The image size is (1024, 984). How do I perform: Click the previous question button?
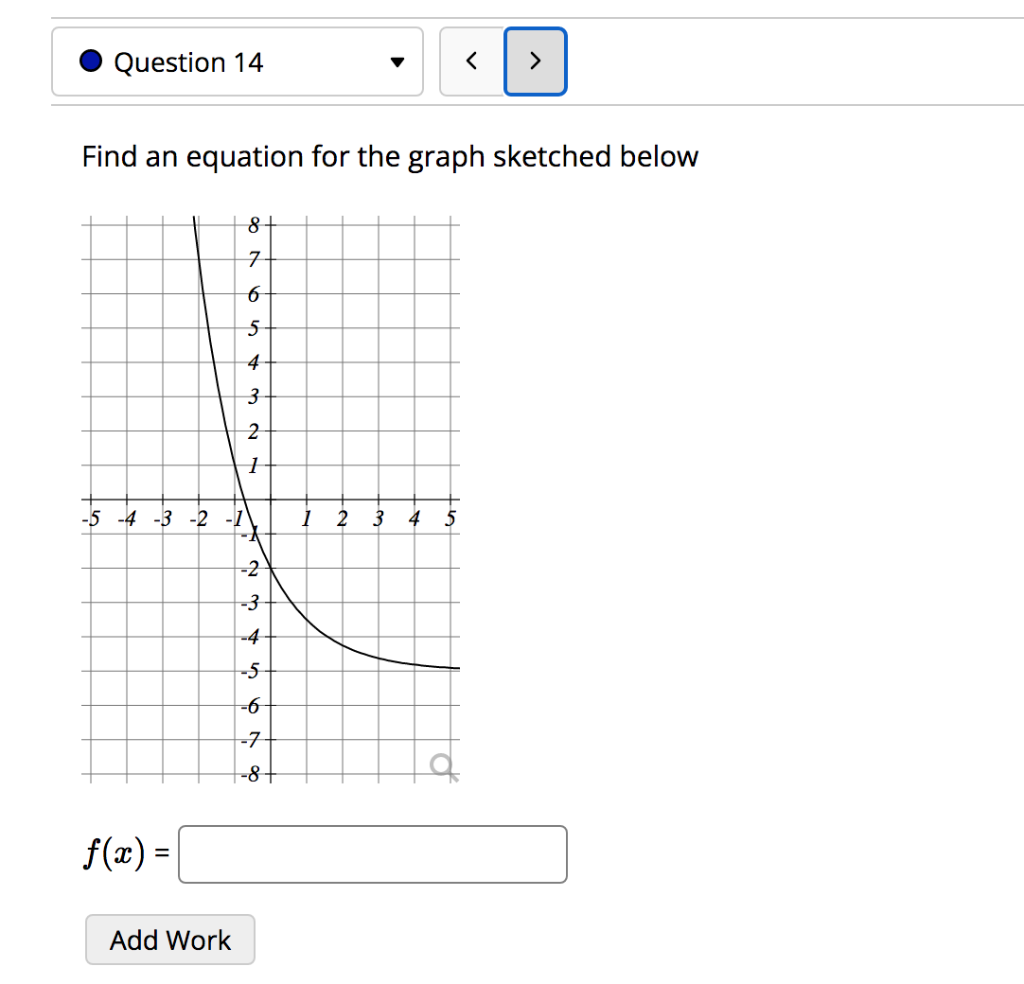point(471,60)
